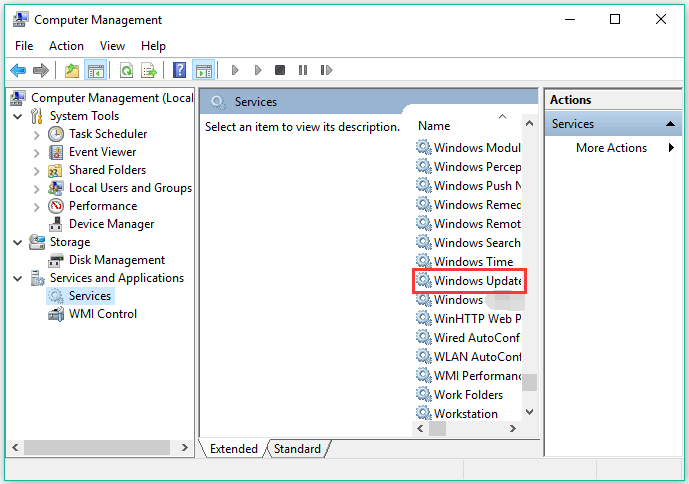
Task: Click the Export List toolbar icon
Action: [149, 70]
